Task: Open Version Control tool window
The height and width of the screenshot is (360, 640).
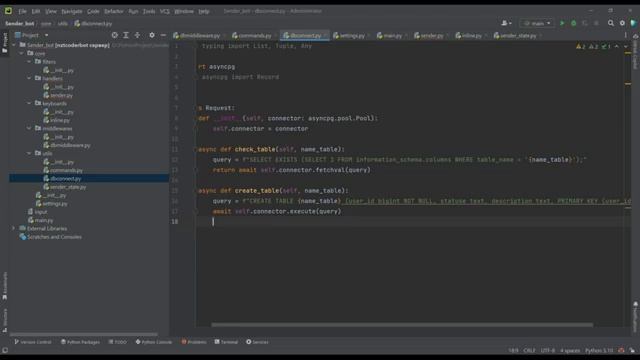Action: (33, 342)
